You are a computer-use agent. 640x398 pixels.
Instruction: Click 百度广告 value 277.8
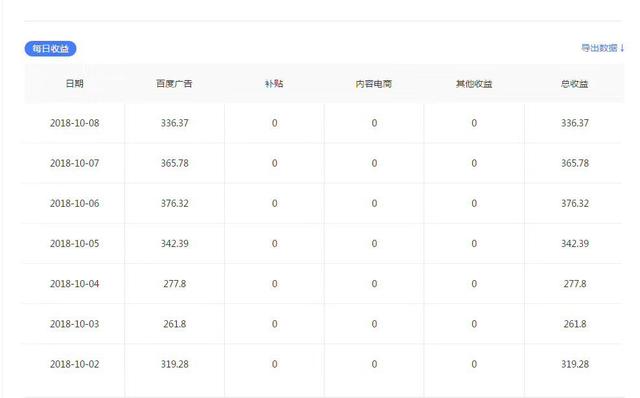pyautogui.click(x=175, y=284)
